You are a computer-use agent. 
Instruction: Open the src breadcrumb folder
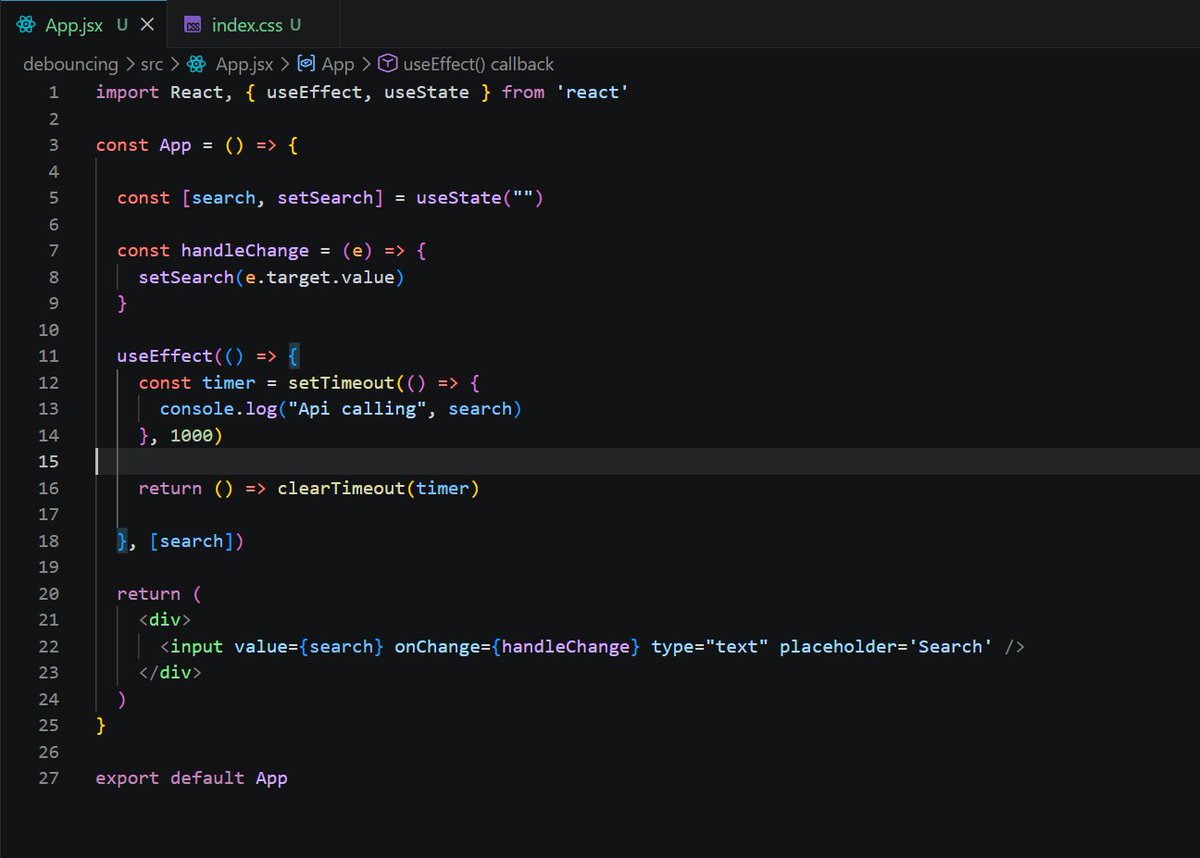[152, 64]
